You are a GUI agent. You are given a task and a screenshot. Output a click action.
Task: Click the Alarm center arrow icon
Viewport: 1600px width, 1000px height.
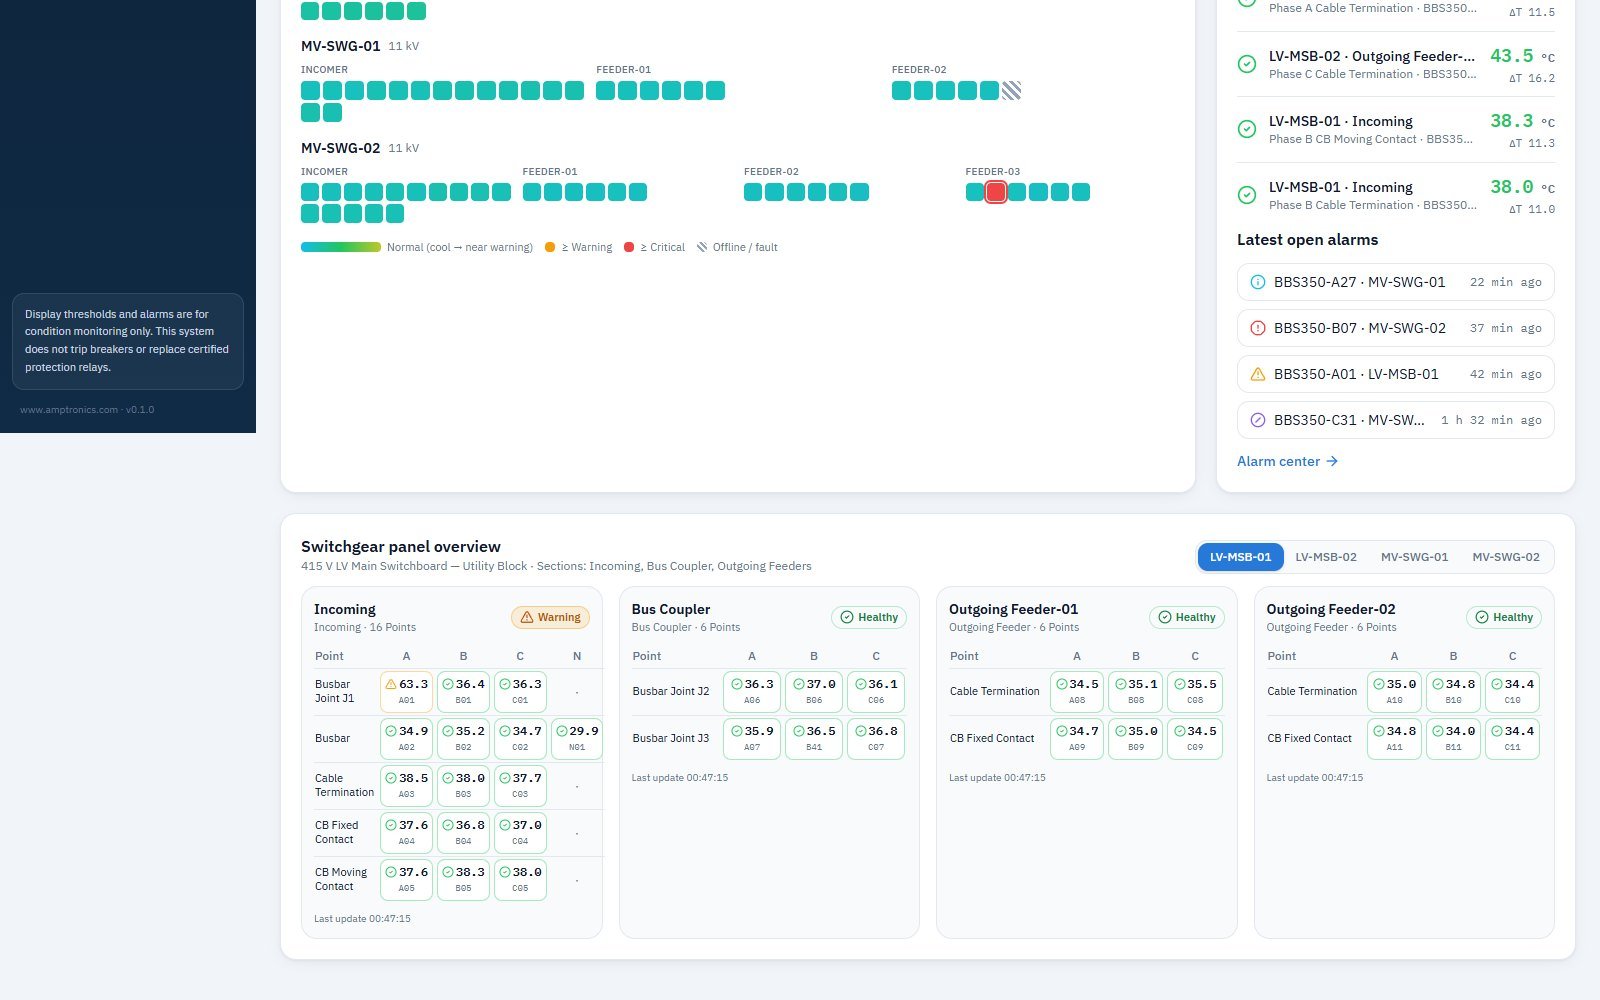coord(1331,461)
